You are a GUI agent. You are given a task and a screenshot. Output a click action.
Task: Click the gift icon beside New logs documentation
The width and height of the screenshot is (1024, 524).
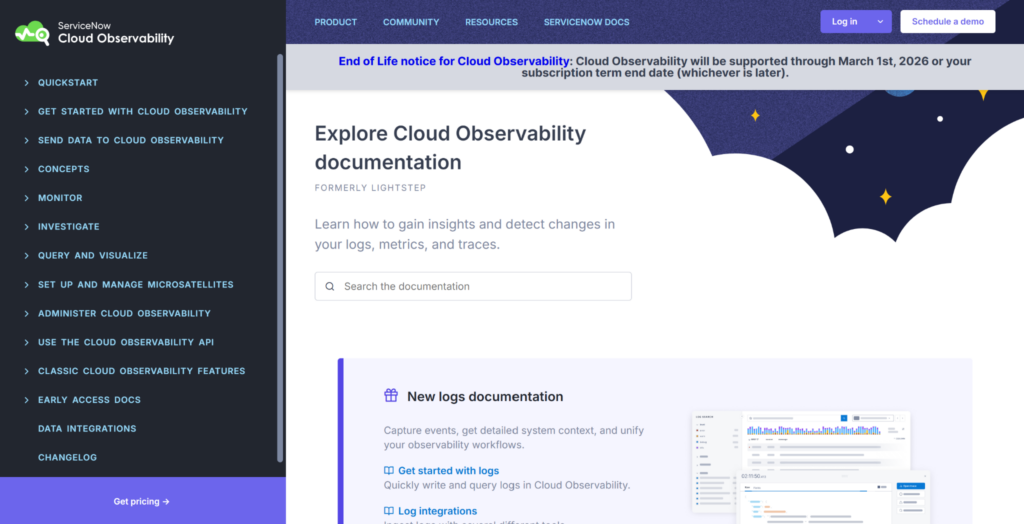pos(391,395)
